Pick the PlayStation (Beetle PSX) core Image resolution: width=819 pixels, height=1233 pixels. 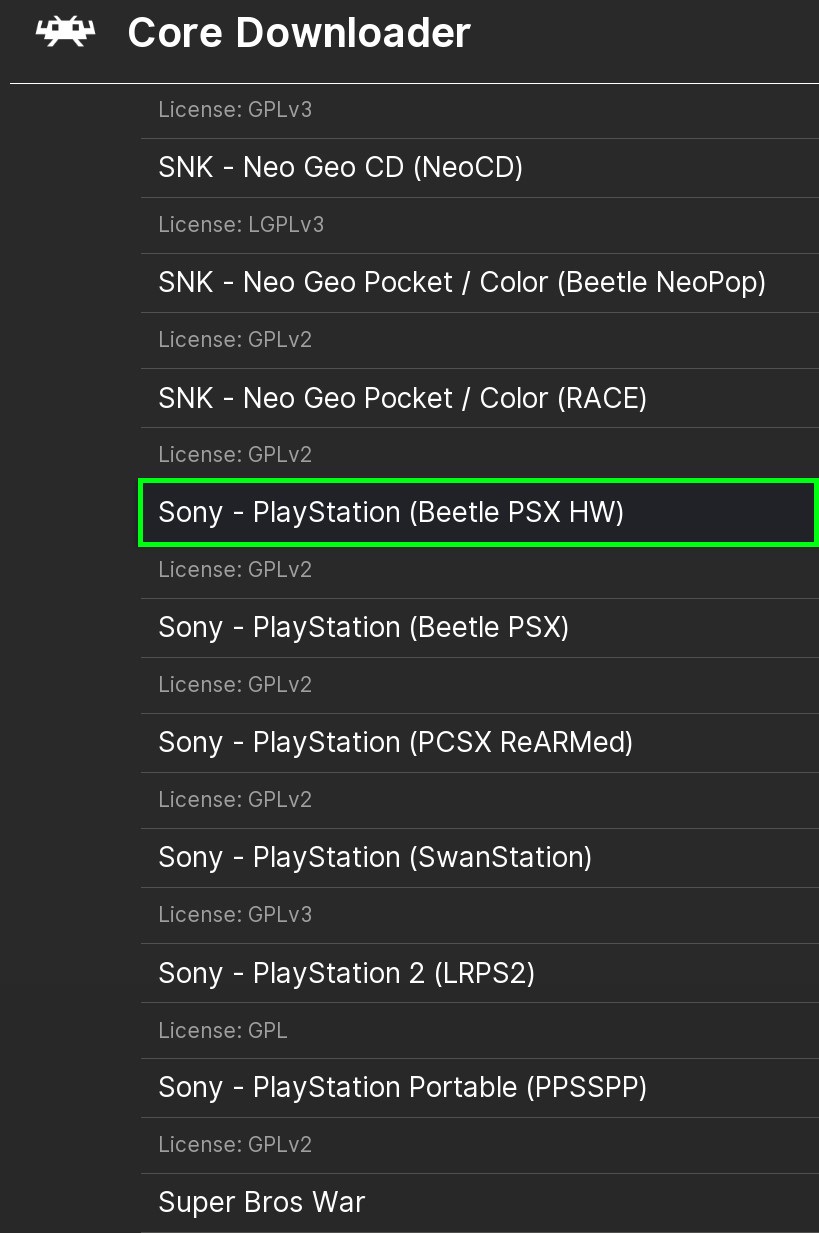coord(363,628)
